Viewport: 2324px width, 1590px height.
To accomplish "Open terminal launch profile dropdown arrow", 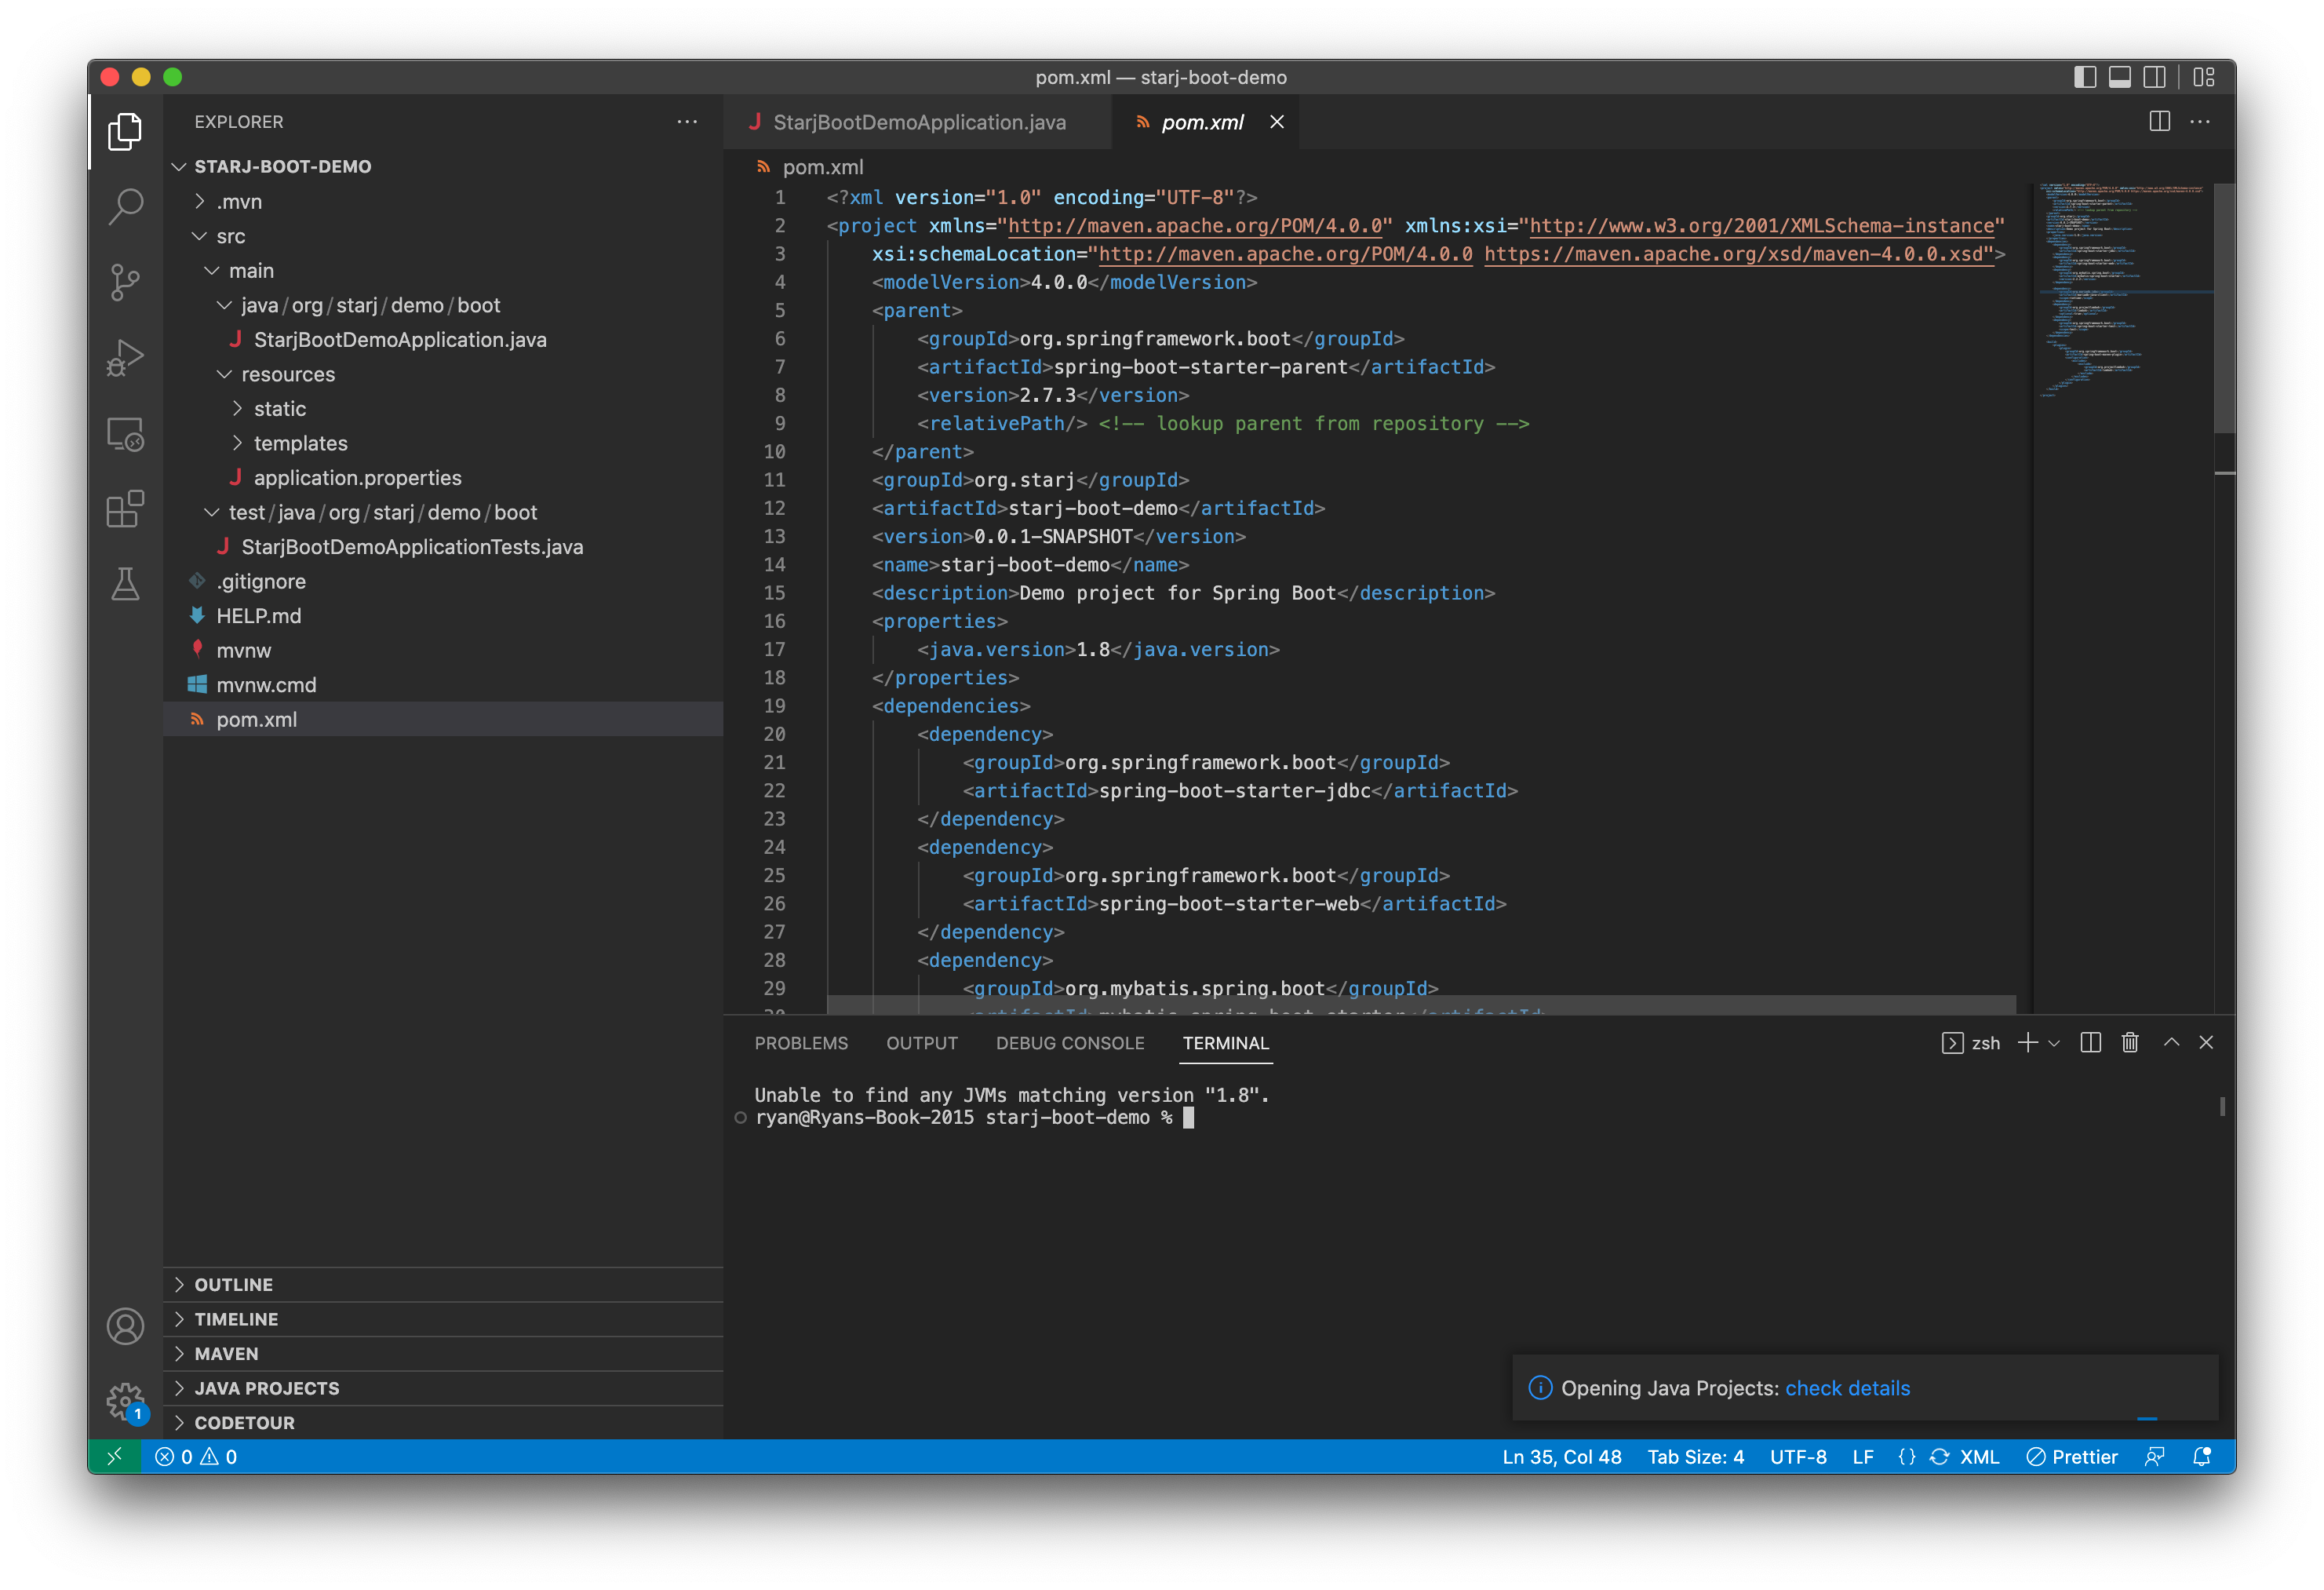I will 2054,1043.
